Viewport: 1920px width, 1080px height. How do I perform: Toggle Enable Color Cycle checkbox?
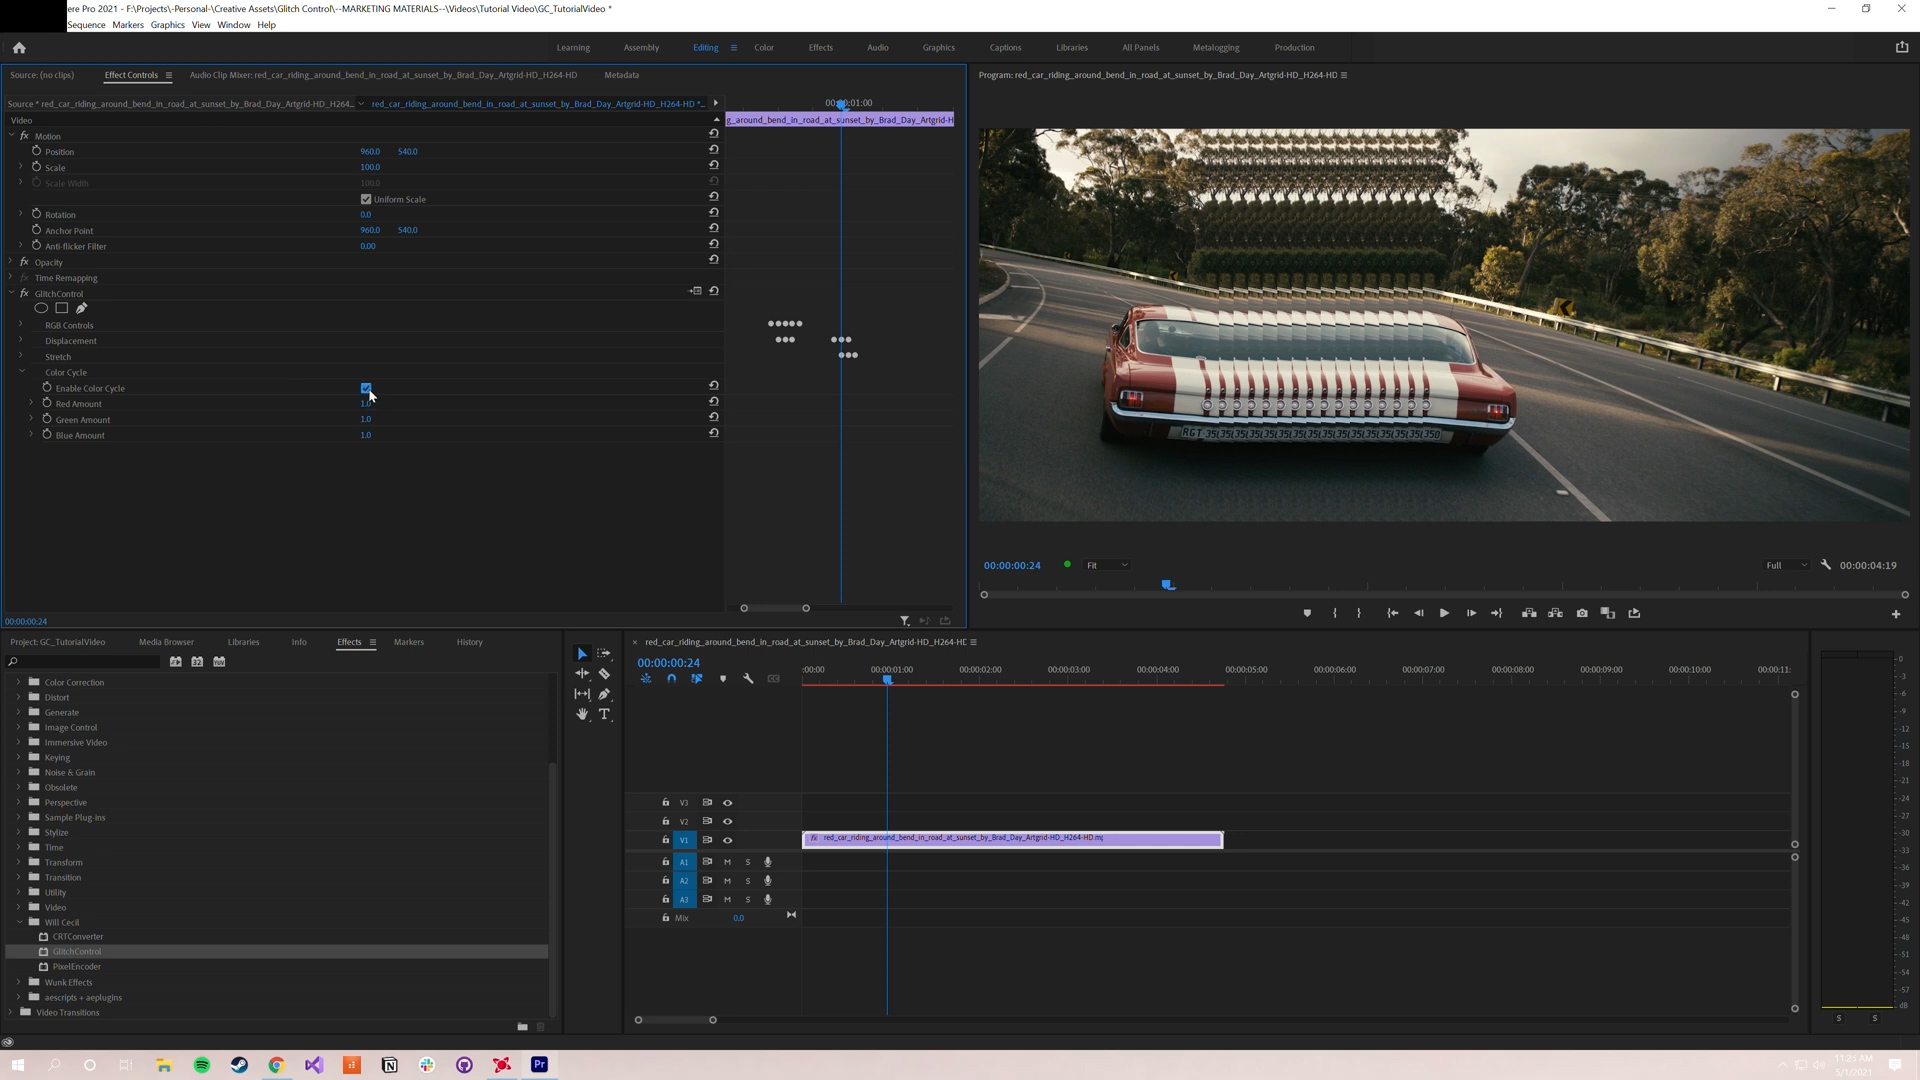click(366, 388)
